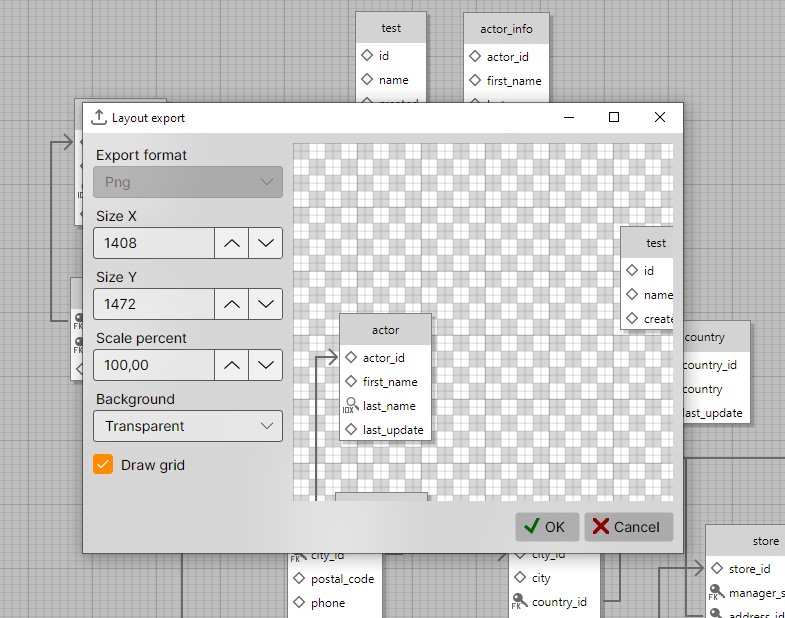785x618 pixels.
Task: Increase the Size X value
Action: 231,243
